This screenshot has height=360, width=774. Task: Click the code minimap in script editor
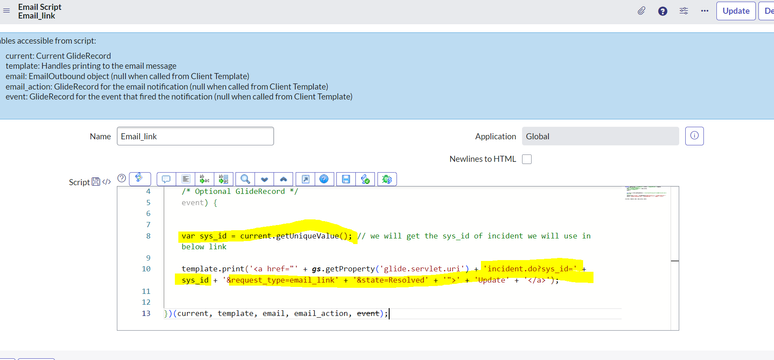[x=646, y=193]
